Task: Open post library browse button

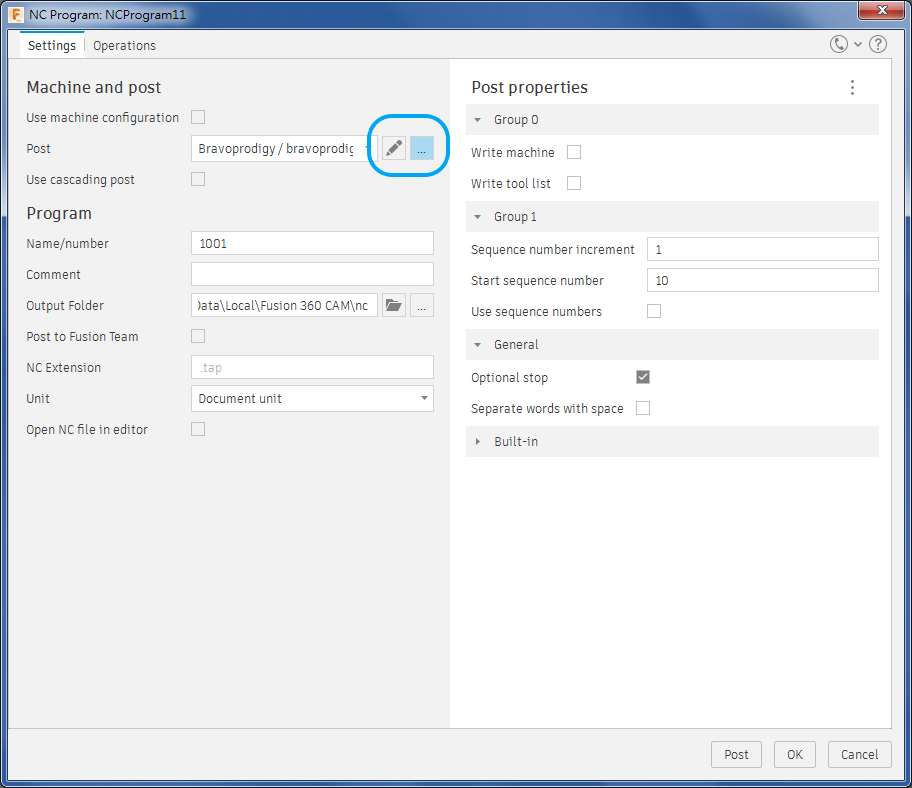Action: pyautogui.click(x=421, y=149)
